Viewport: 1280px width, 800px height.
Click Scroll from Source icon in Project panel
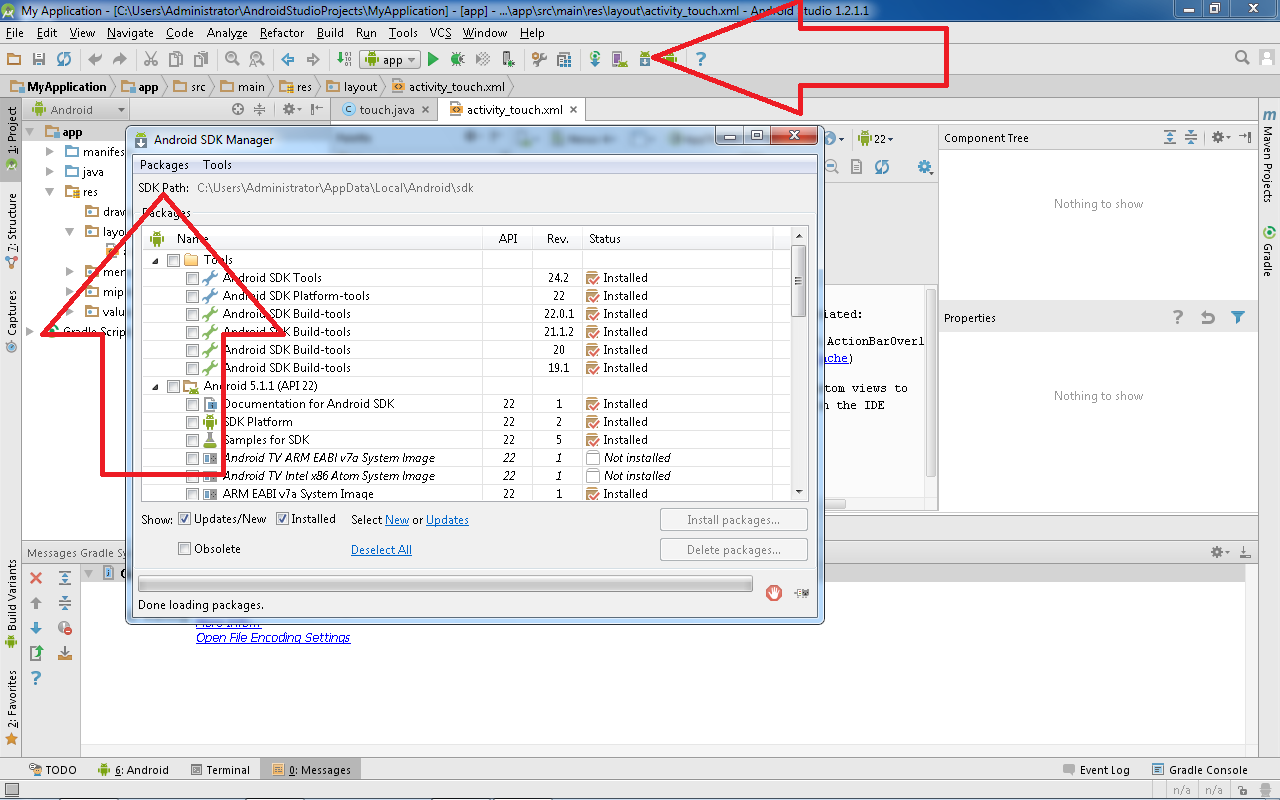coord(238,110)
